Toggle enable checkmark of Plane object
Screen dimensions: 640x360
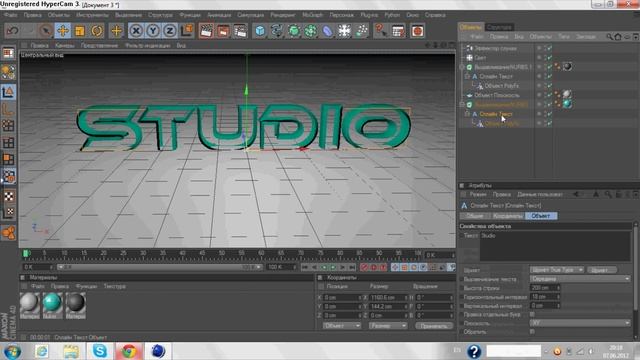549,95
